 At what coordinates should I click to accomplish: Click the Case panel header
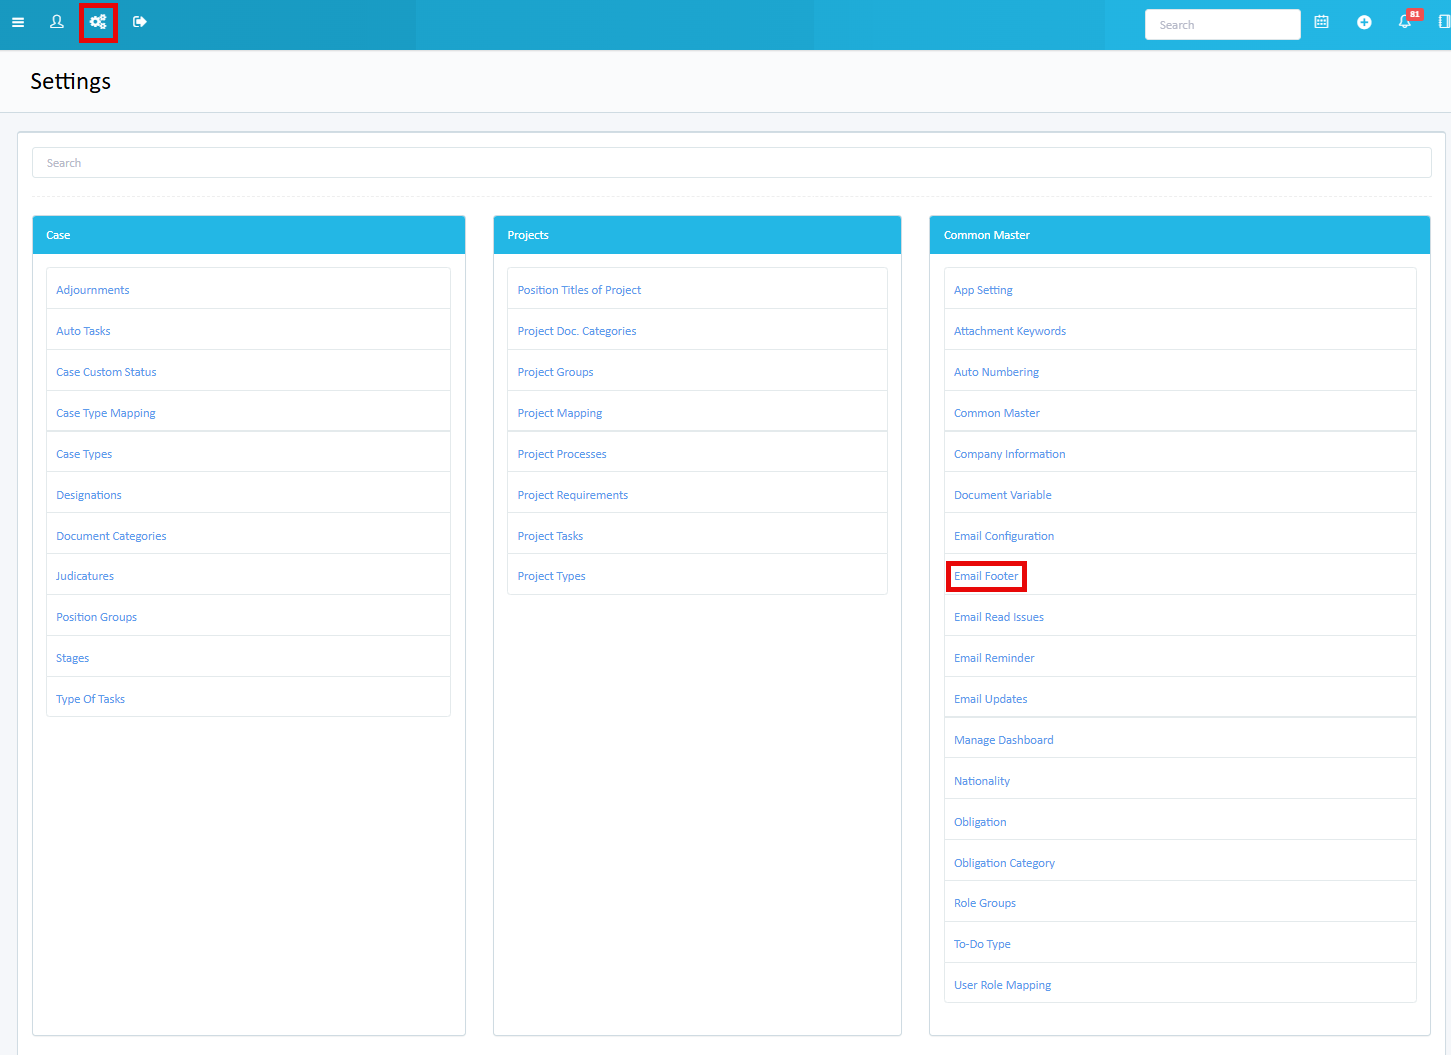click(x=249, y=235)
